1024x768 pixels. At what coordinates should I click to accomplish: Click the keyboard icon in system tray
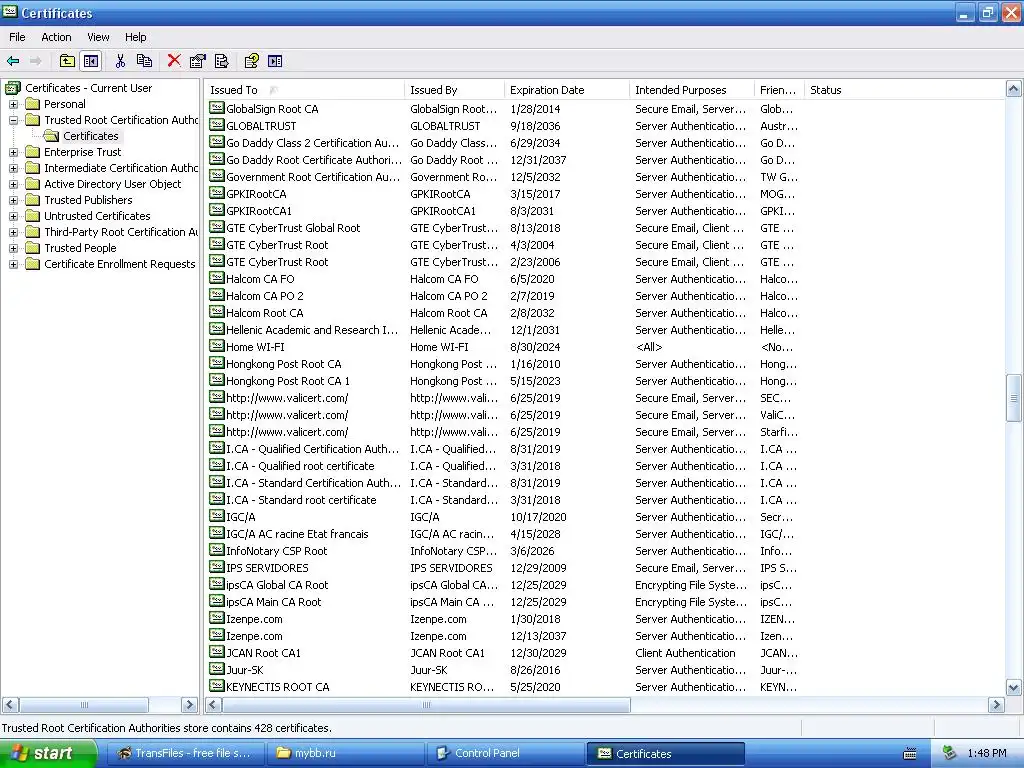[x=910, y=754]
